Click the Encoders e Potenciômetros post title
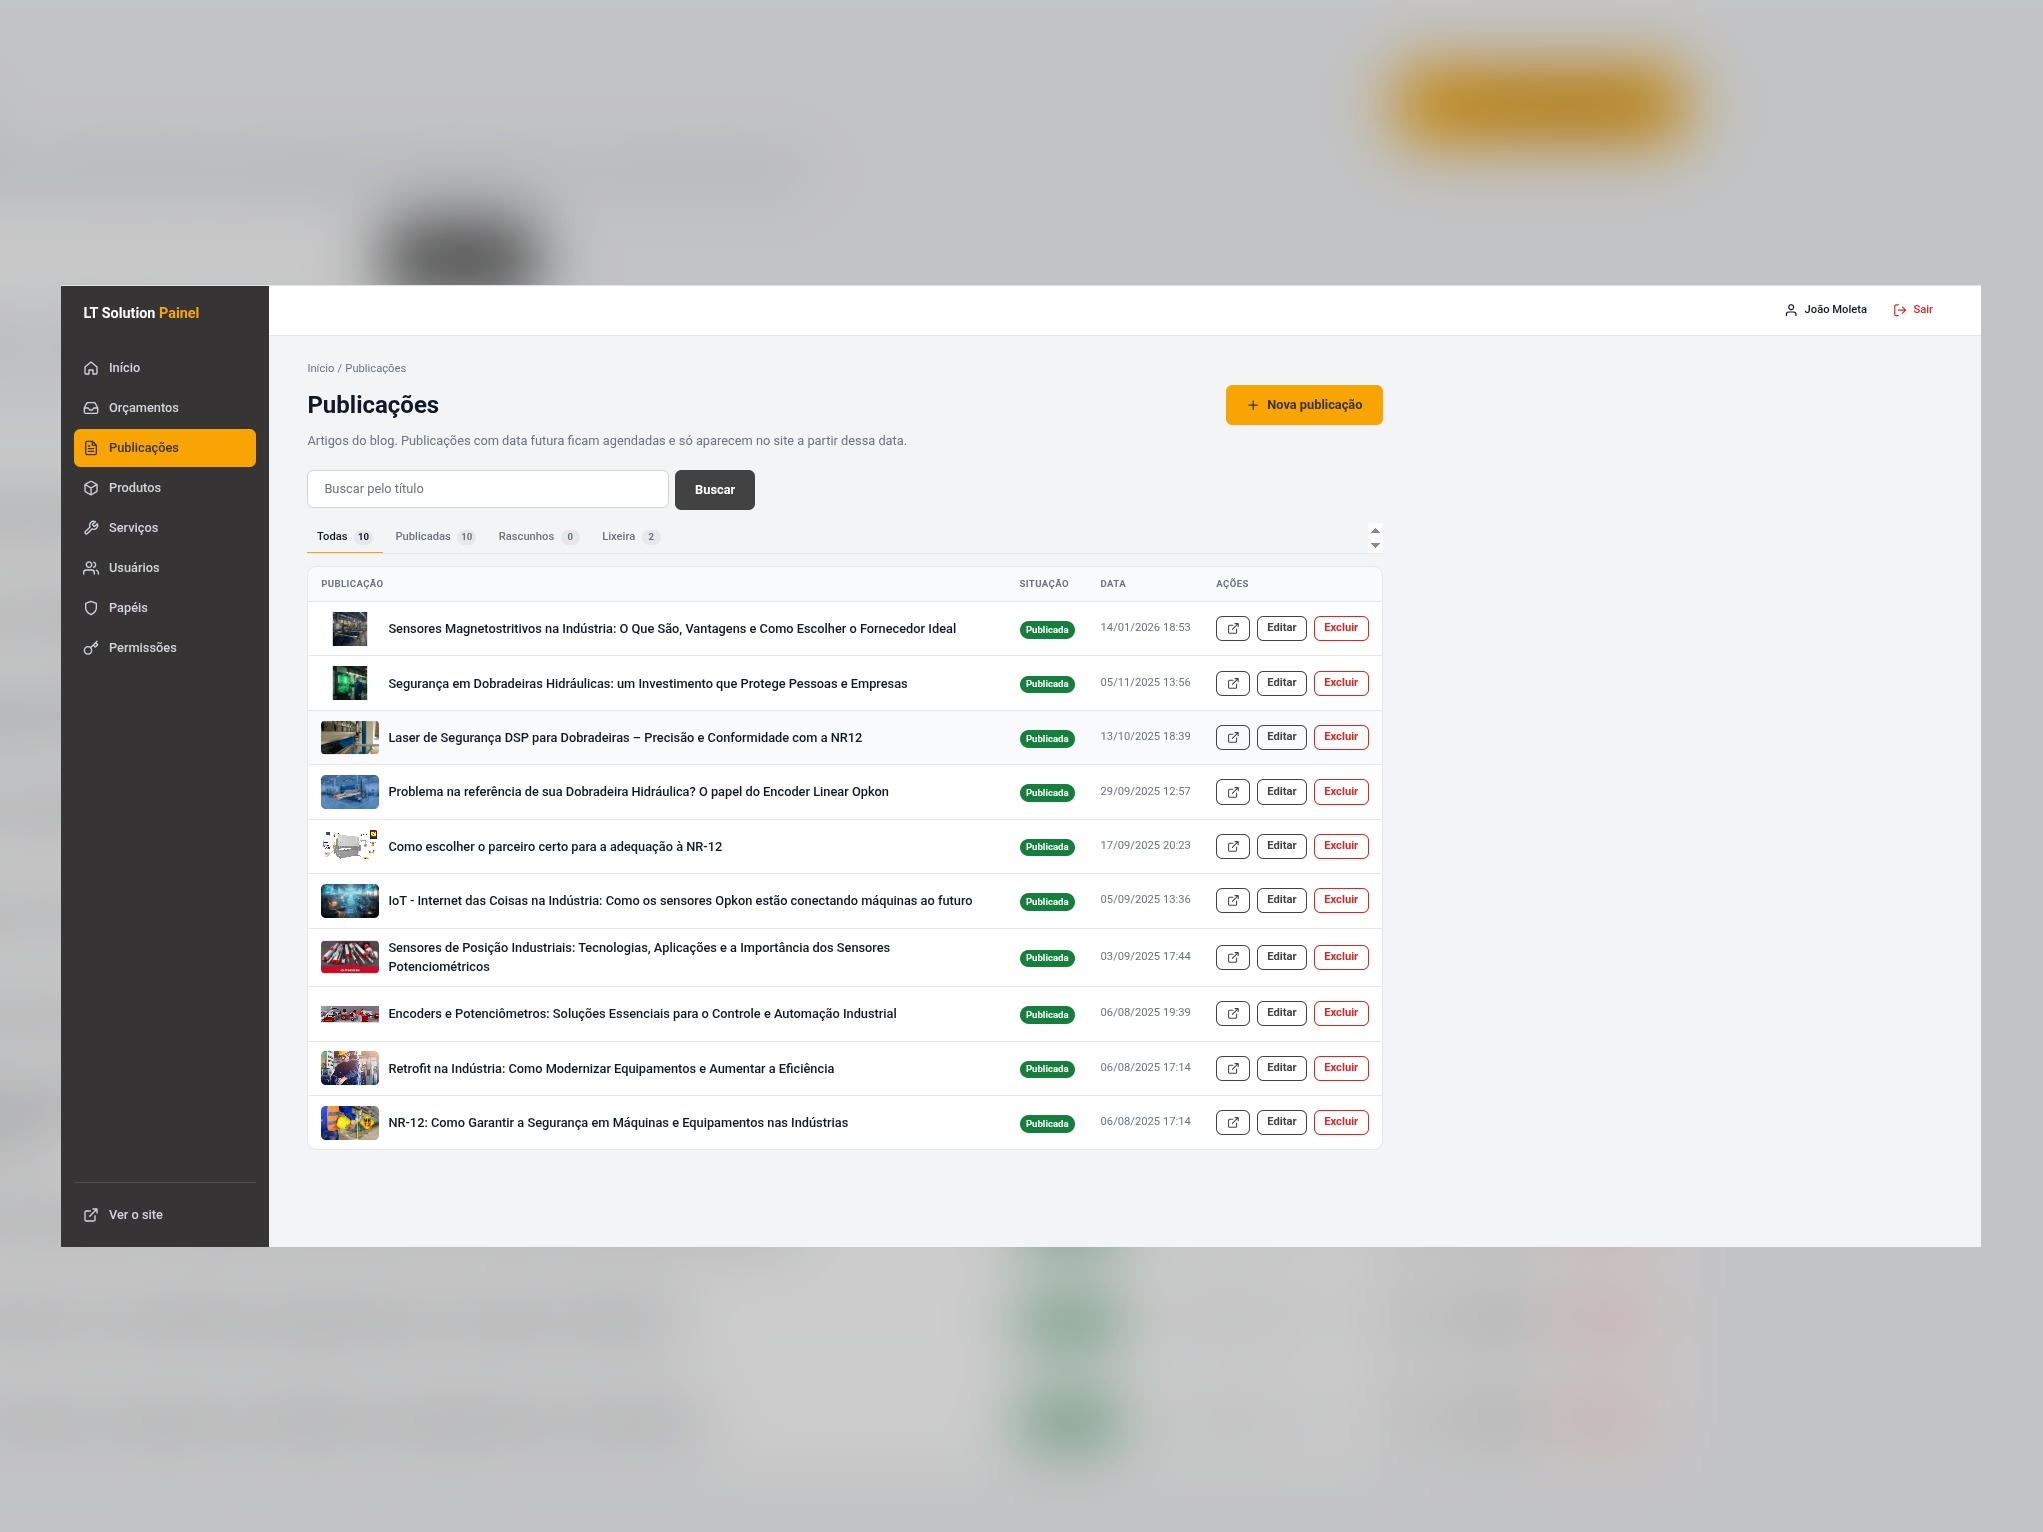Viewport: 2043px width, 1532px height. point(642,1014)
